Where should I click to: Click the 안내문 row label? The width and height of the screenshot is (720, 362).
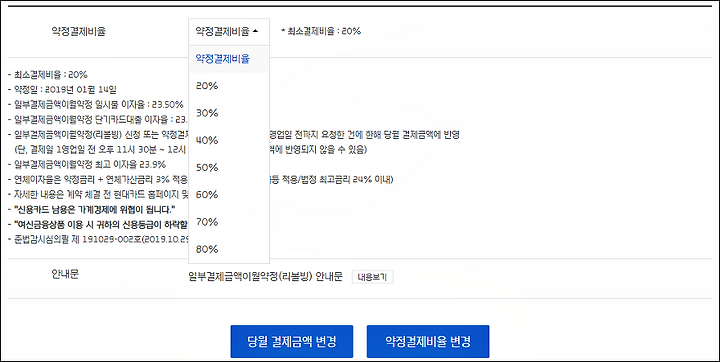pos(65,274)
